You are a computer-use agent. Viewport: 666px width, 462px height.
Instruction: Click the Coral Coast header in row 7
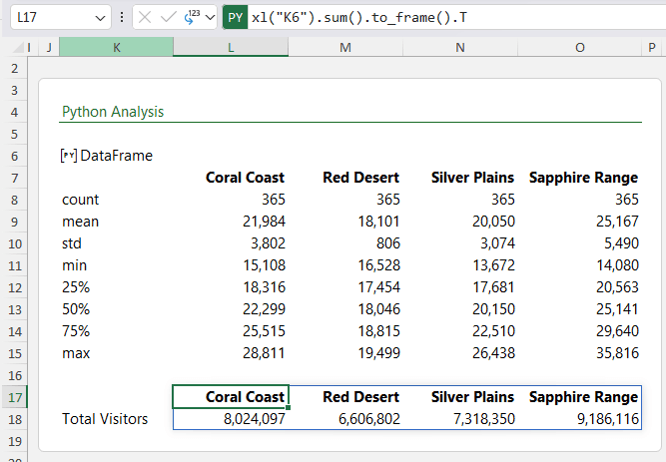point(245,177)
